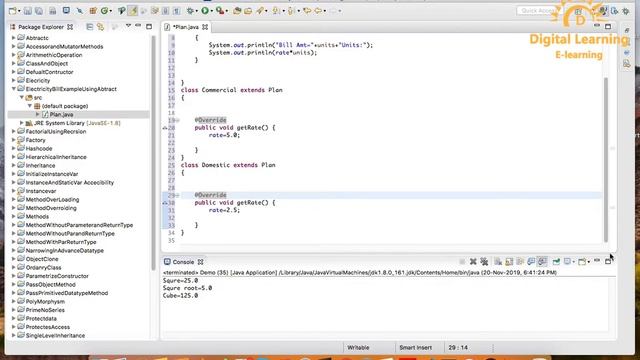This screenshot has height=360, width=640.
Task: Collapse the ElectricityBillExampleUsingAbtract project
Action: point(13,89)
